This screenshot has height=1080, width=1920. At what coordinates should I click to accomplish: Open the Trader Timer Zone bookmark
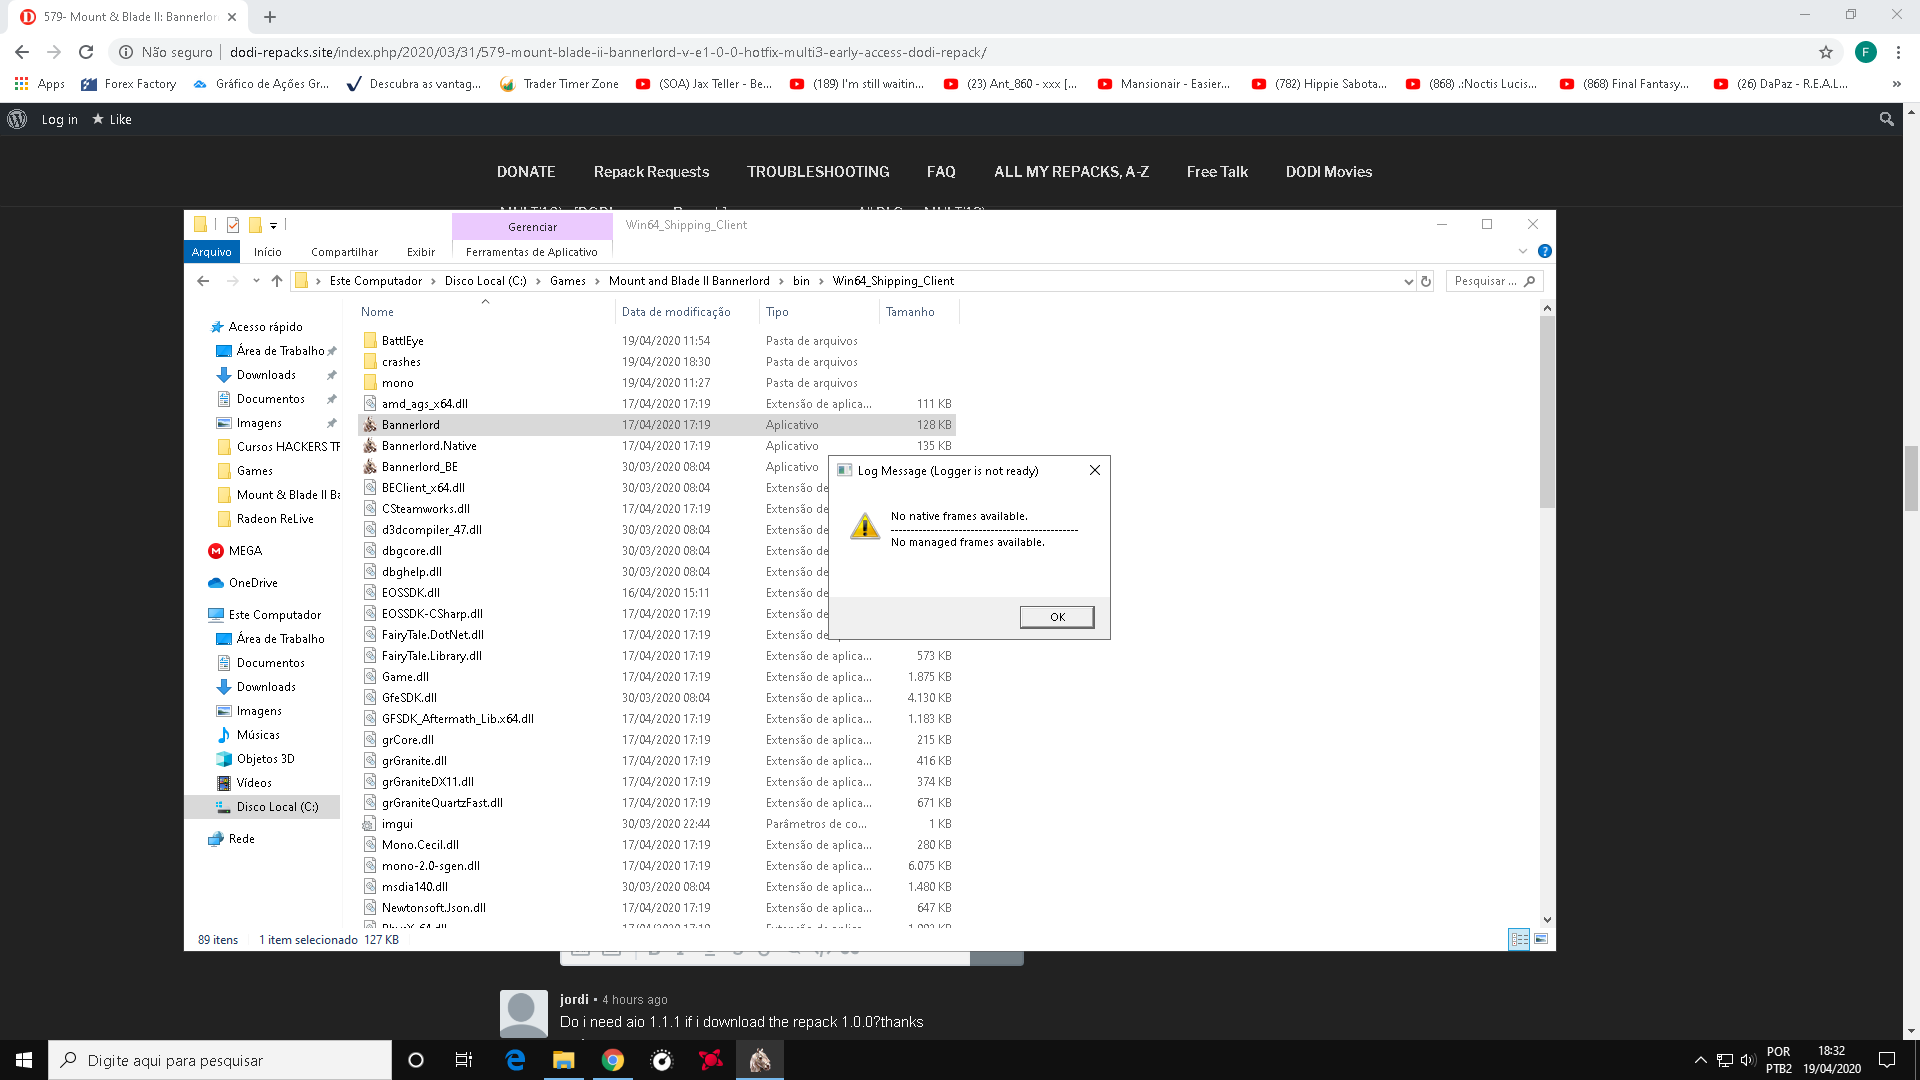(x=560, y=84)
